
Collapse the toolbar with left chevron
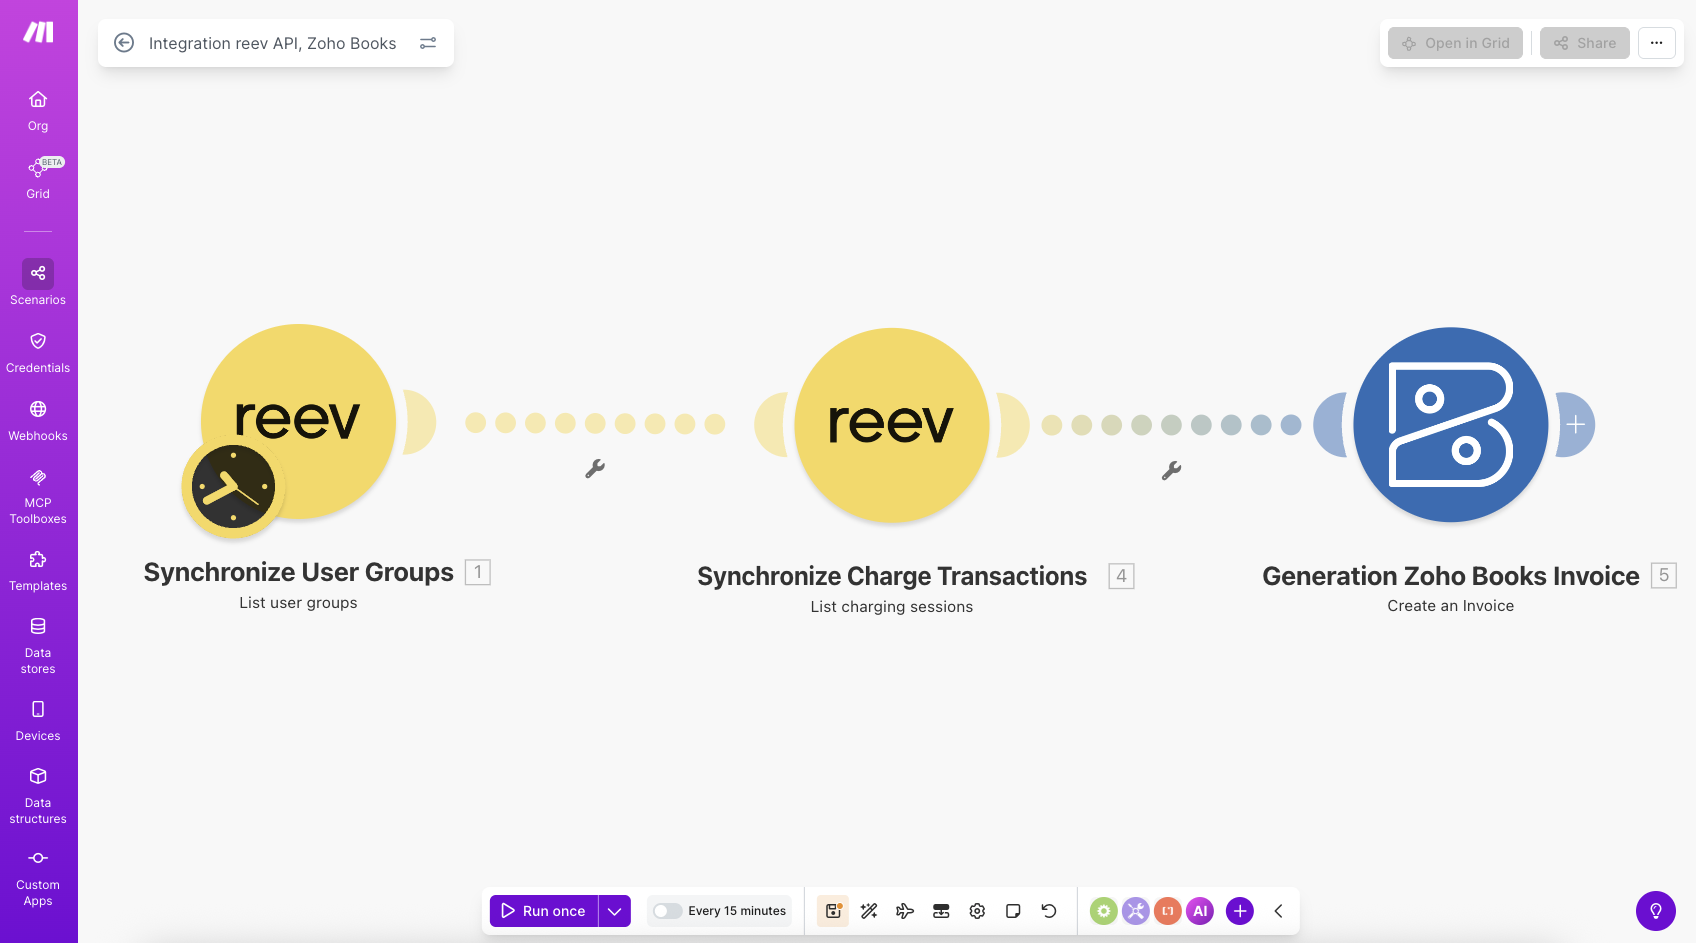tap(1278, 911)
